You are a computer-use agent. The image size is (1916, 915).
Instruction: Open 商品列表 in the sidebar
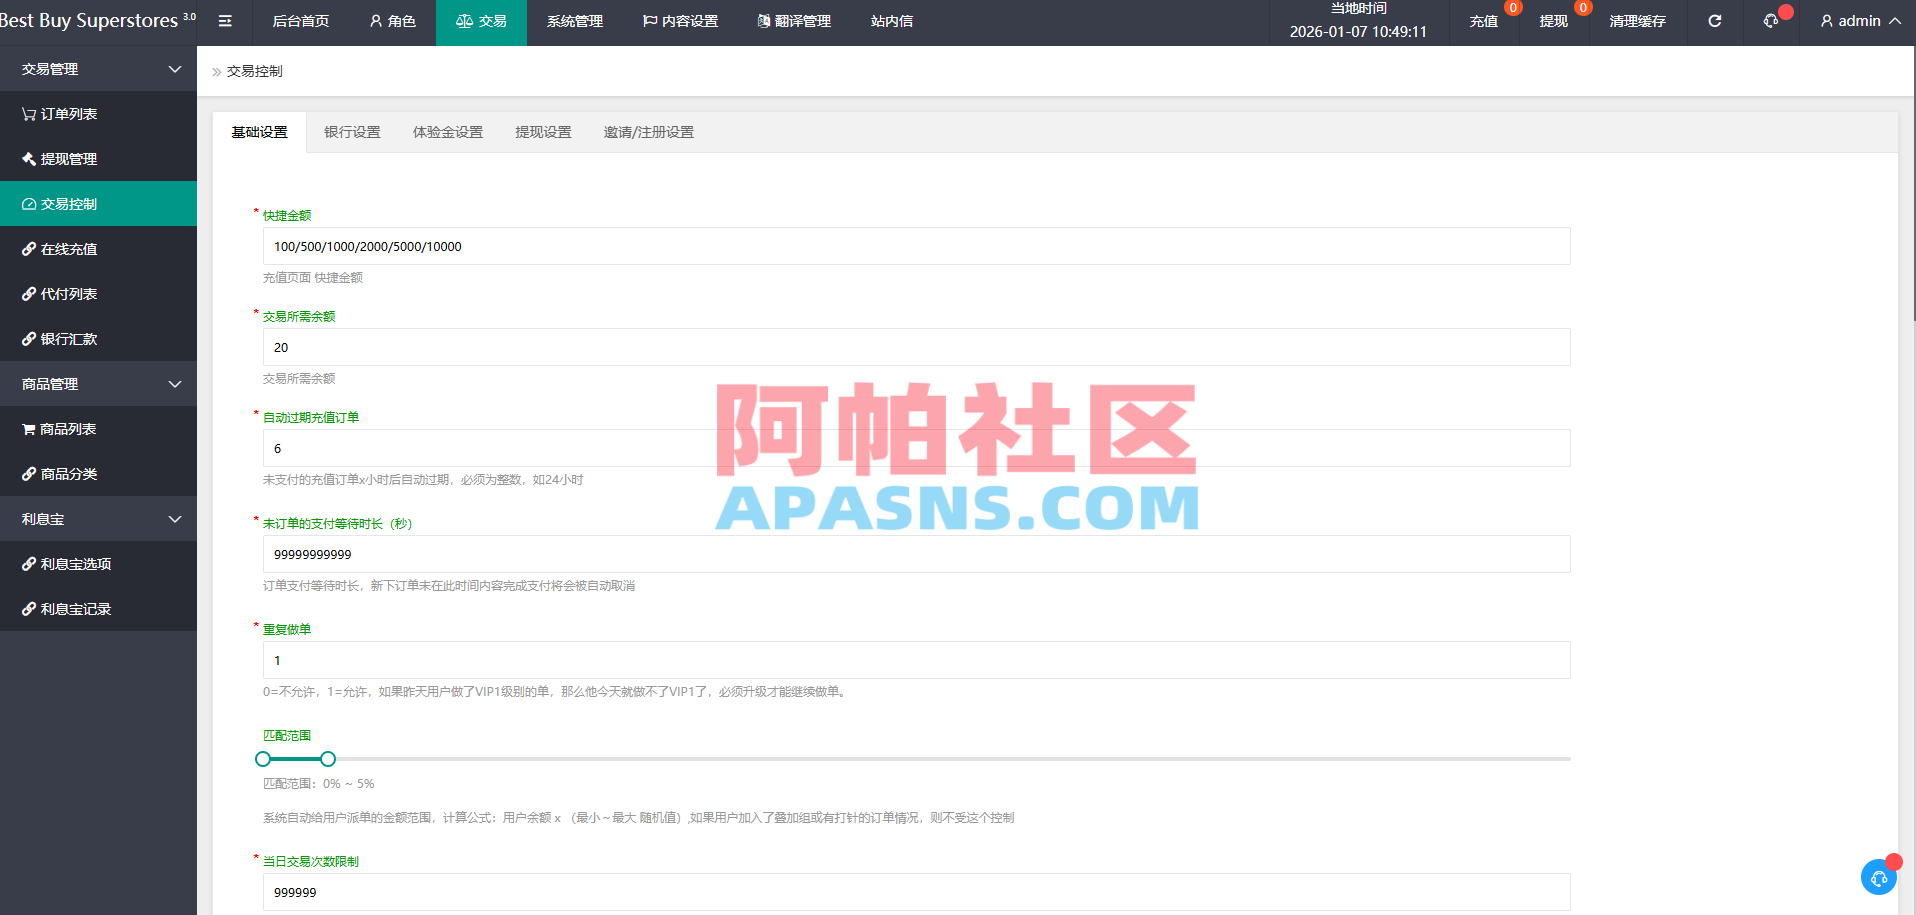click(x=98, y=429)
